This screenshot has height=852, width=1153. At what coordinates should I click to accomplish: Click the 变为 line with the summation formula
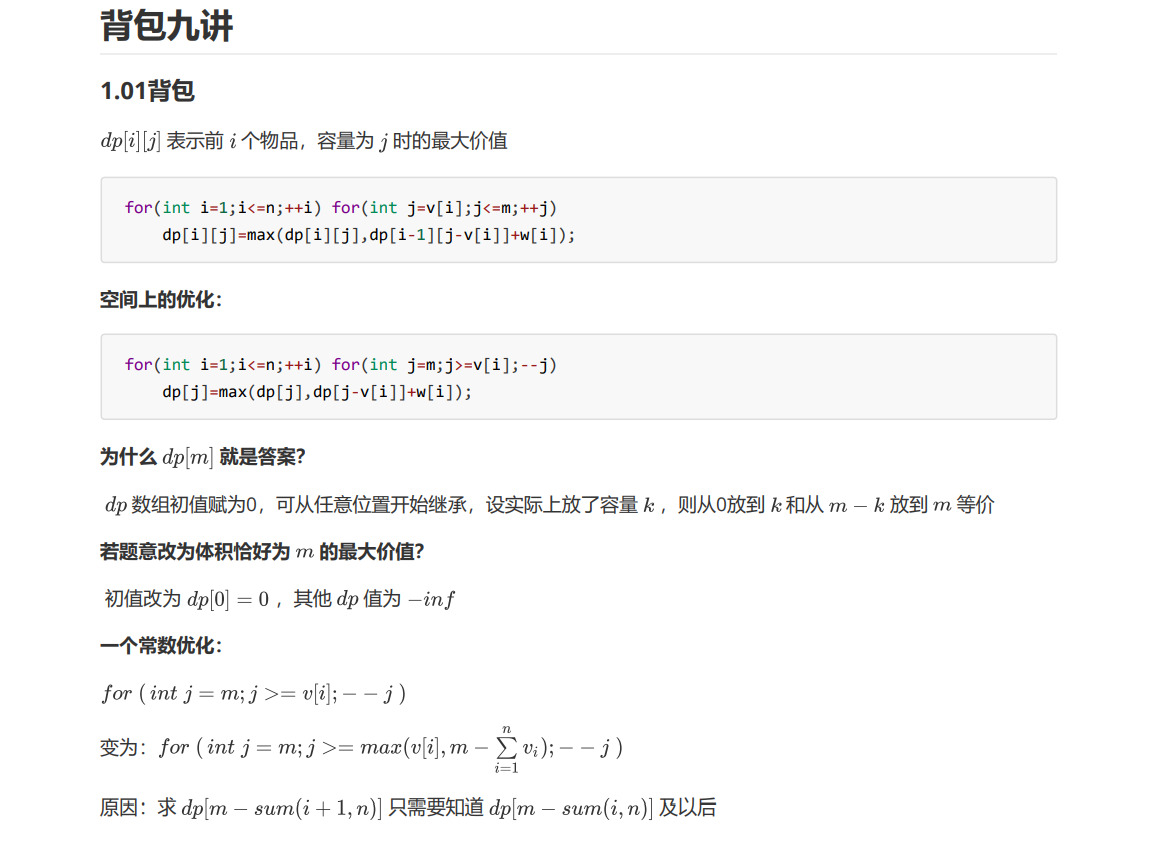(x=361, y=748)
